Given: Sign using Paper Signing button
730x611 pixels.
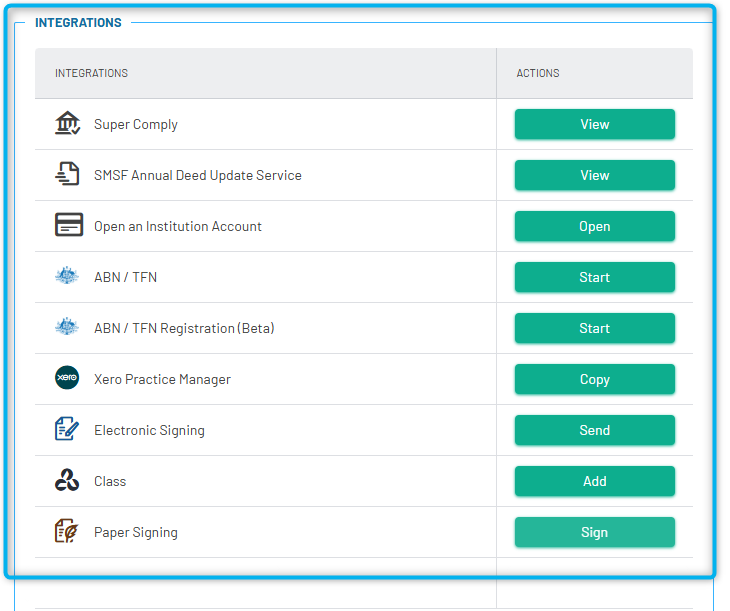Looking at the screenshot, I should (595, 532).
